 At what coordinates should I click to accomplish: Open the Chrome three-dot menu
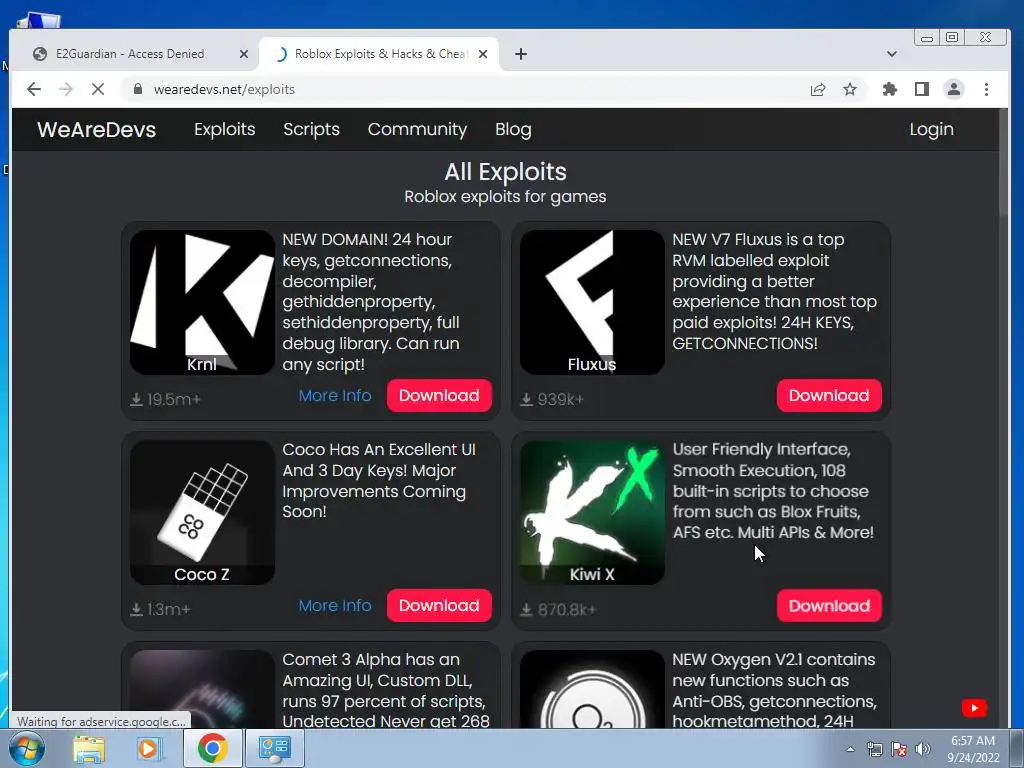tap(986, 89)
